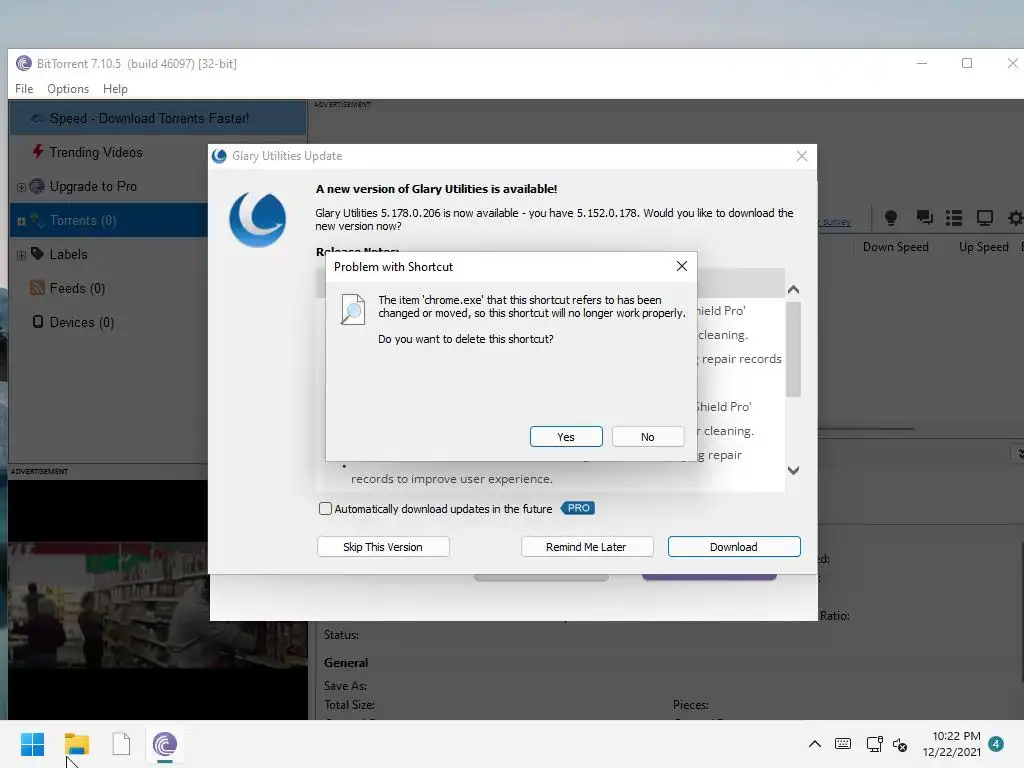Image resolution: width=1024 pixels, height=768 pixels.
Task: Click the list view icon in BitTorrent toolbar
Action: [x=954, y=217]
